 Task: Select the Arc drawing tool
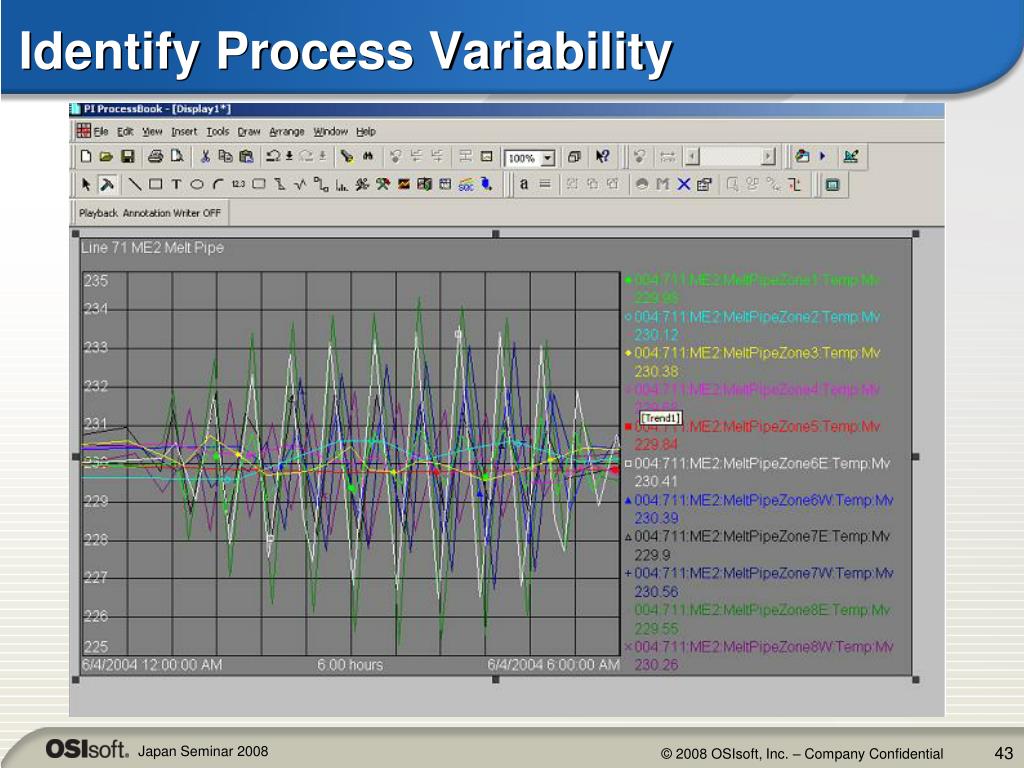(217, 185)
